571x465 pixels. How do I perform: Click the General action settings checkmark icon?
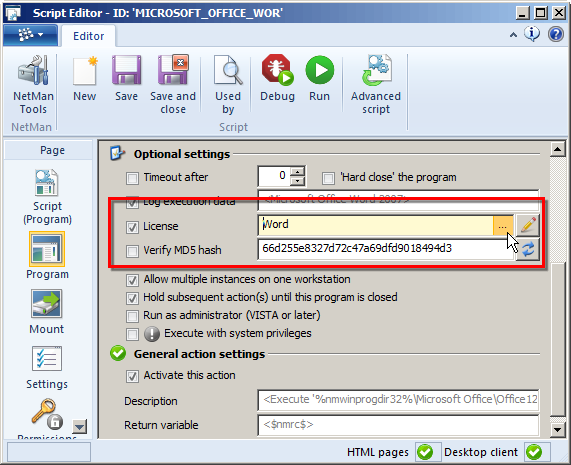click(x=118, y=353)
